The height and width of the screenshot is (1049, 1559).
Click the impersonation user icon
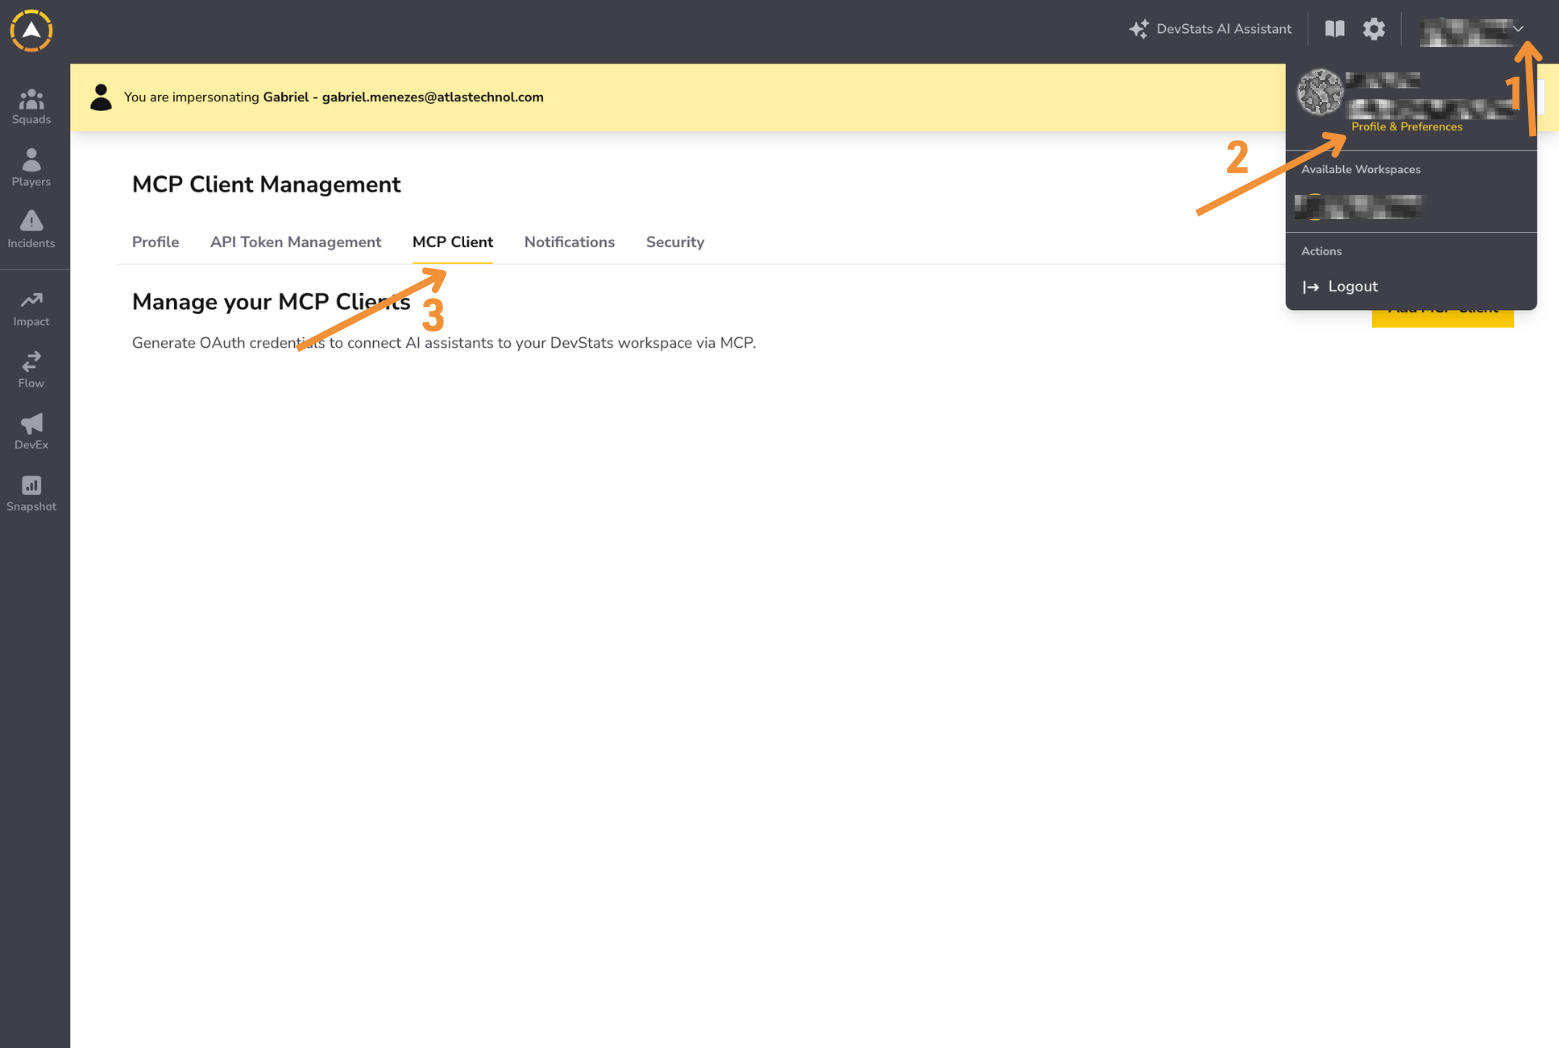(x=101, y=97)
